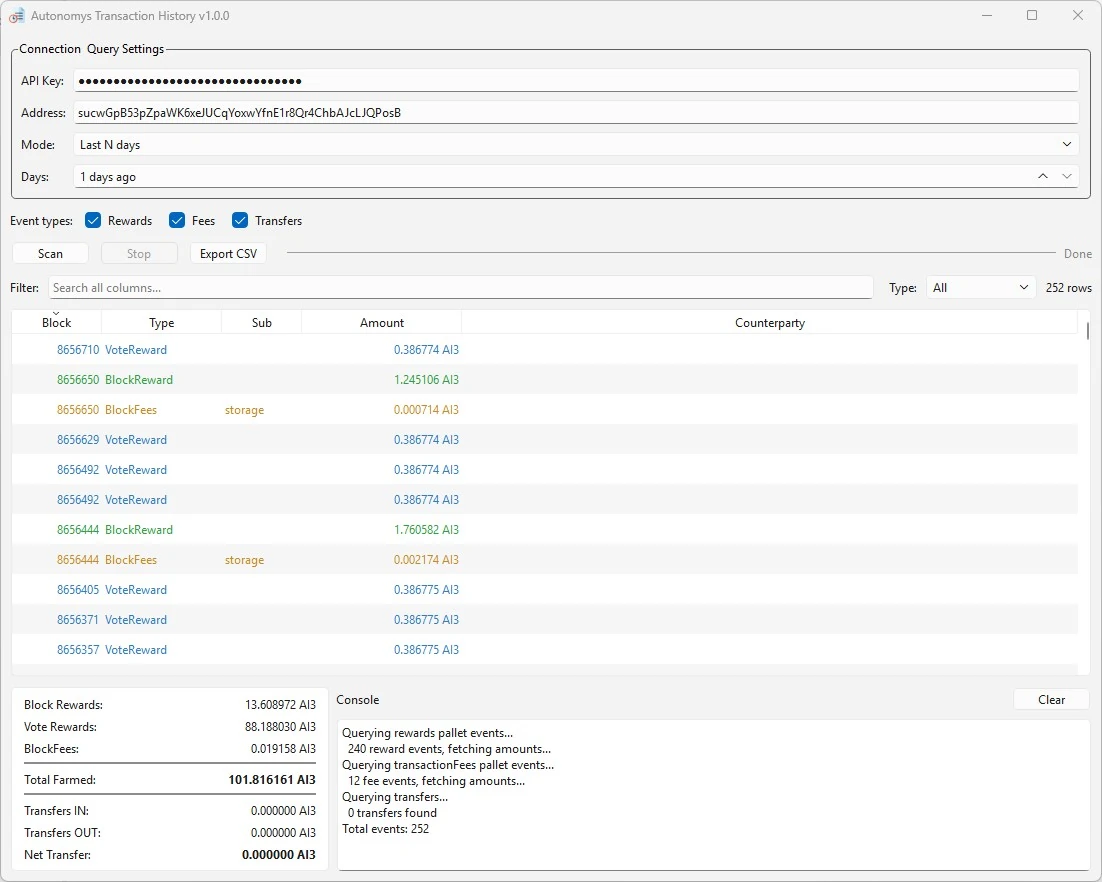Sort table by the Type column header
The image size is (1102, 882).
[161, 323]
